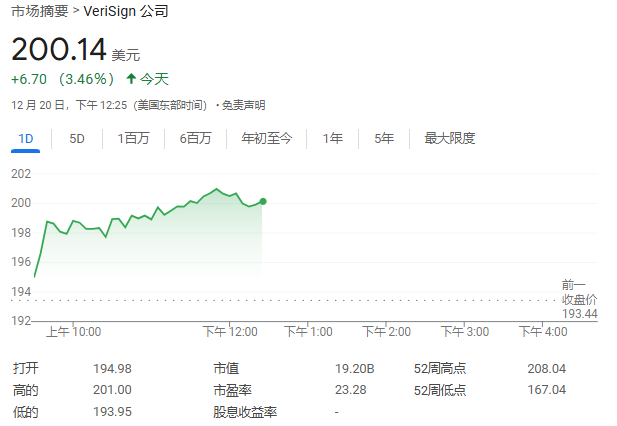Show the 1百万 range chart

pyautogui.click(x=133, y=138)
